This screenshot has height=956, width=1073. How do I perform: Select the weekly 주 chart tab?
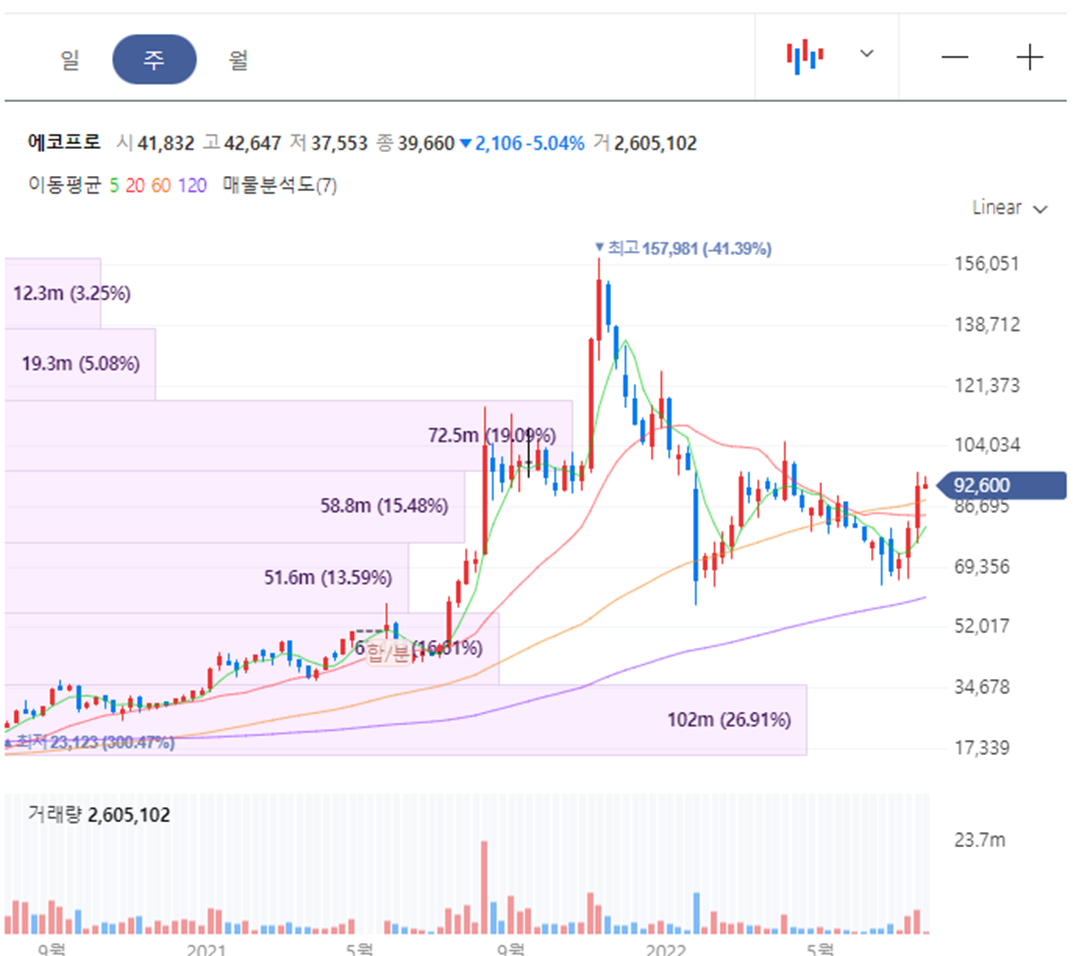tap(154, 60)
